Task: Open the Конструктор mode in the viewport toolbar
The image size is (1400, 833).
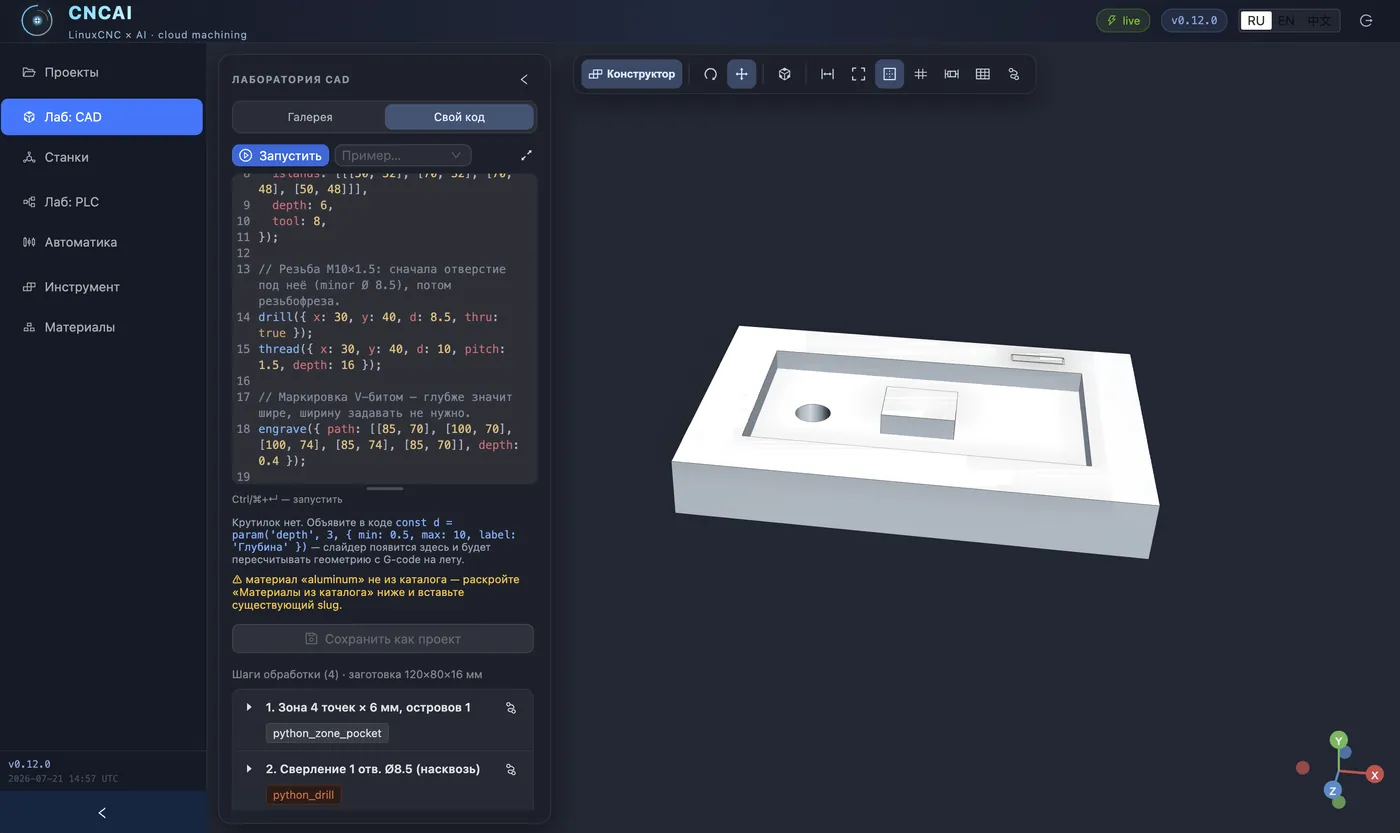Action: tap(632, 74)
